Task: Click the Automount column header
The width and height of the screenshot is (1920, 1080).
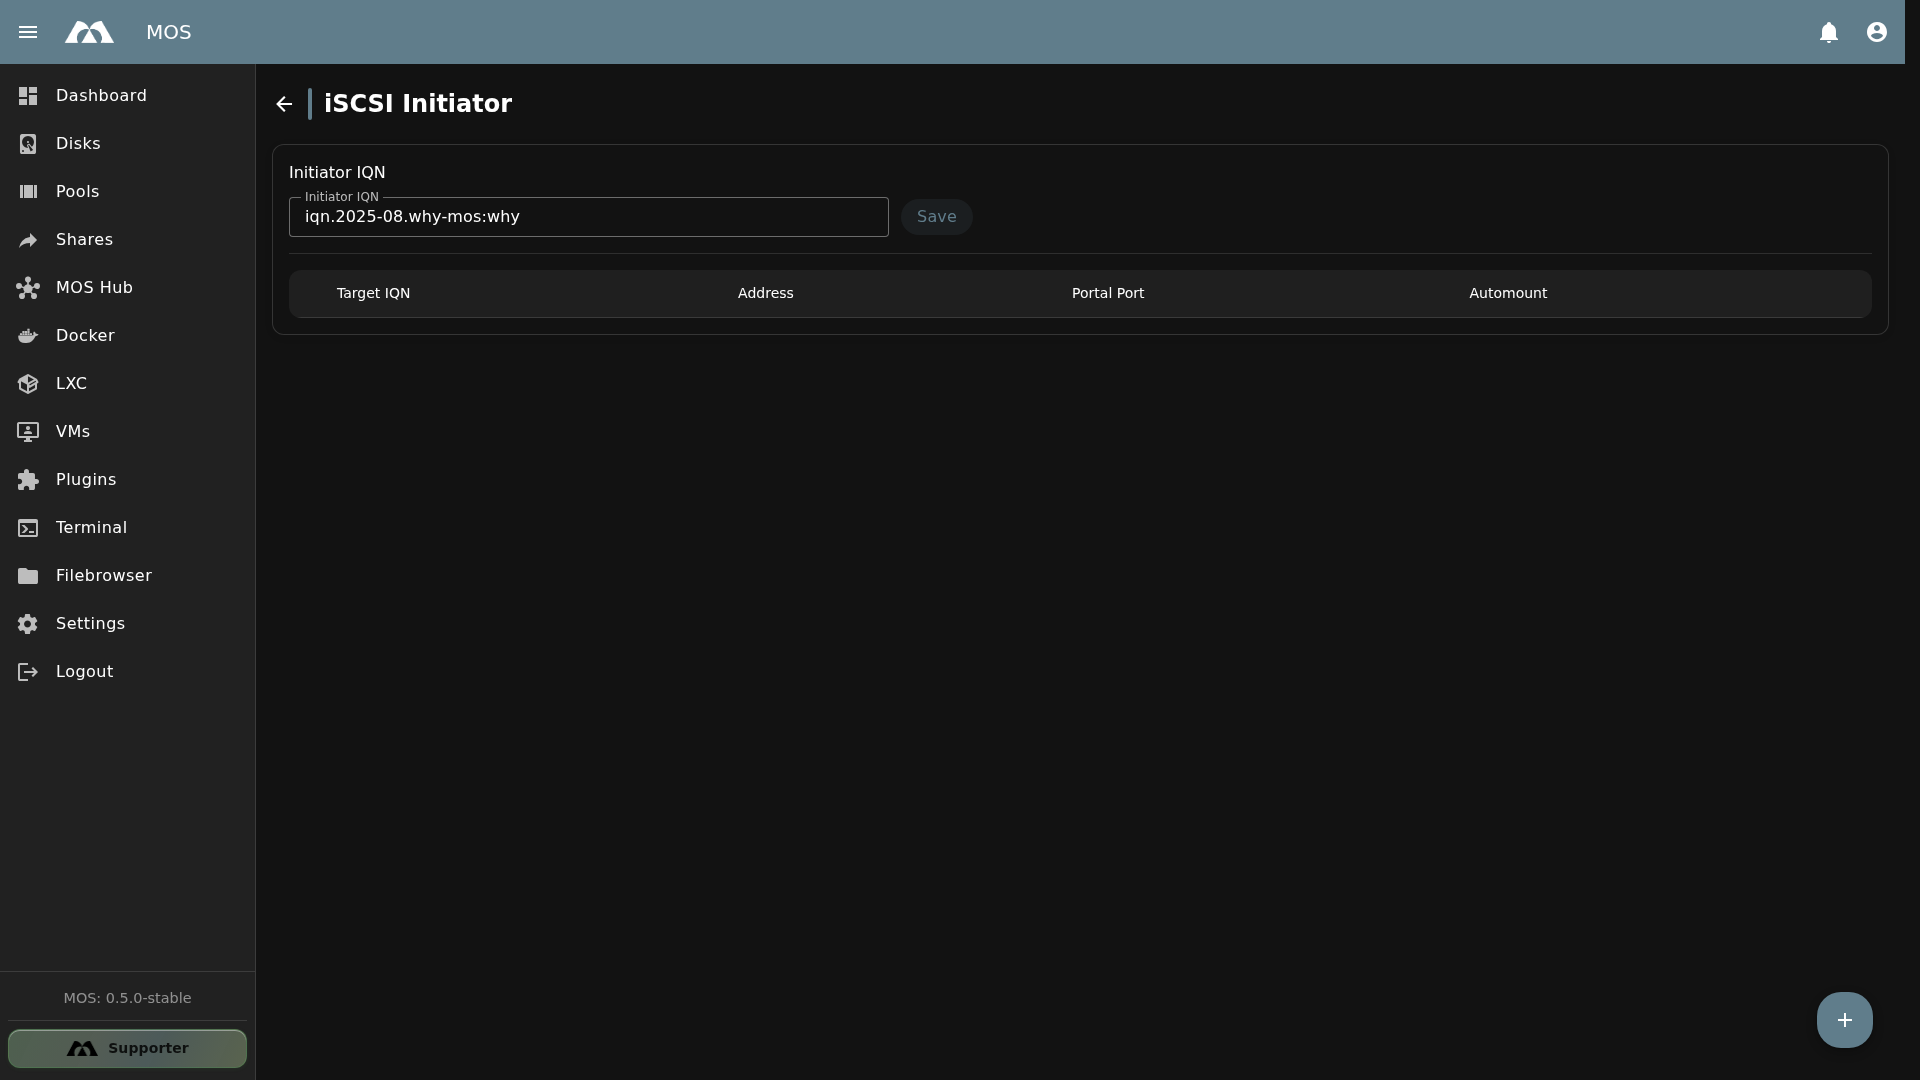Action: [x=1508, y=293]
